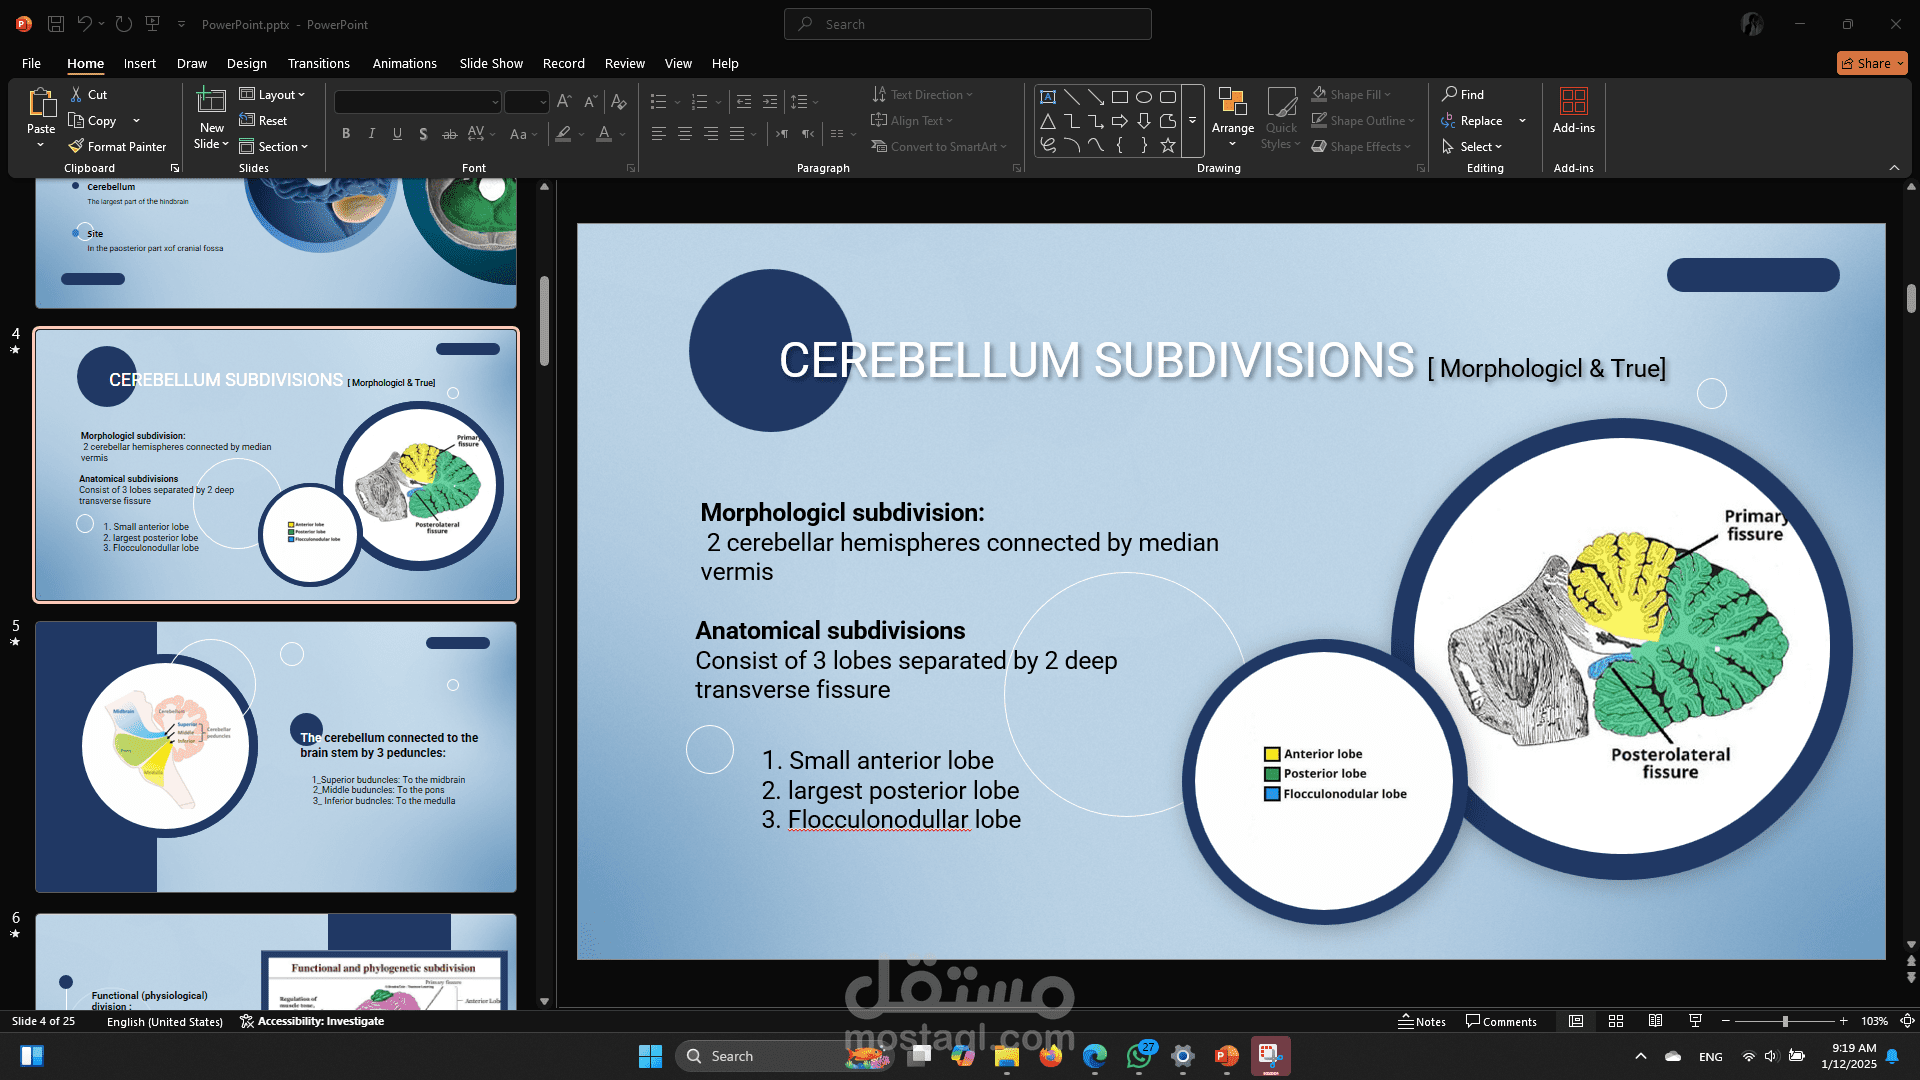Toggle text Shadow effect
Screen dimensions: 1920x1080
coord(424,133)
